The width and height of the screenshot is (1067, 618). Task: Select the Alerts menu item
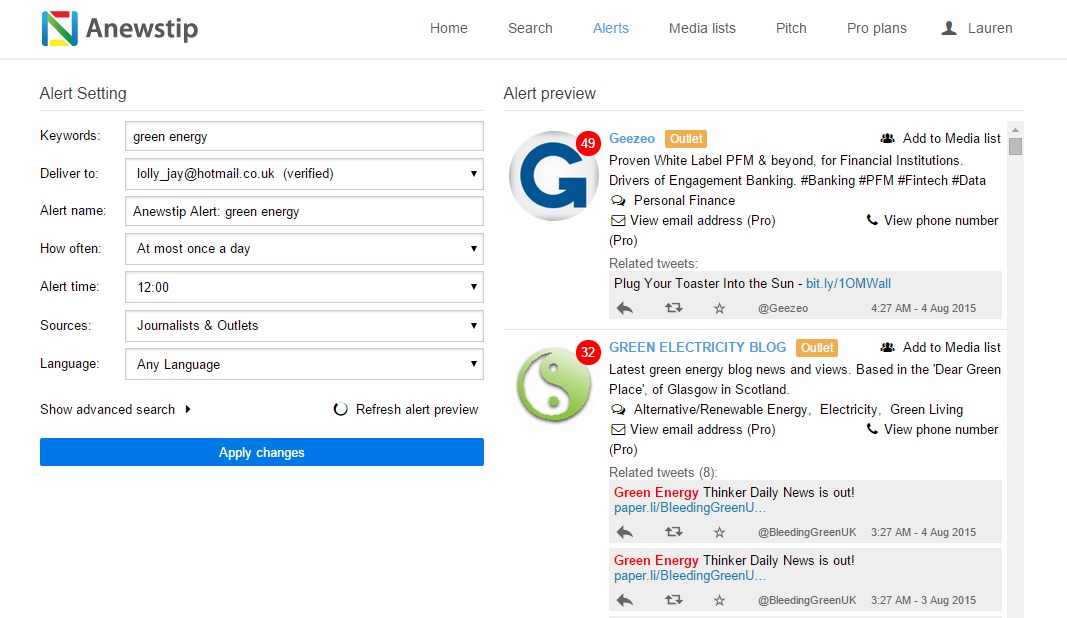610,28
